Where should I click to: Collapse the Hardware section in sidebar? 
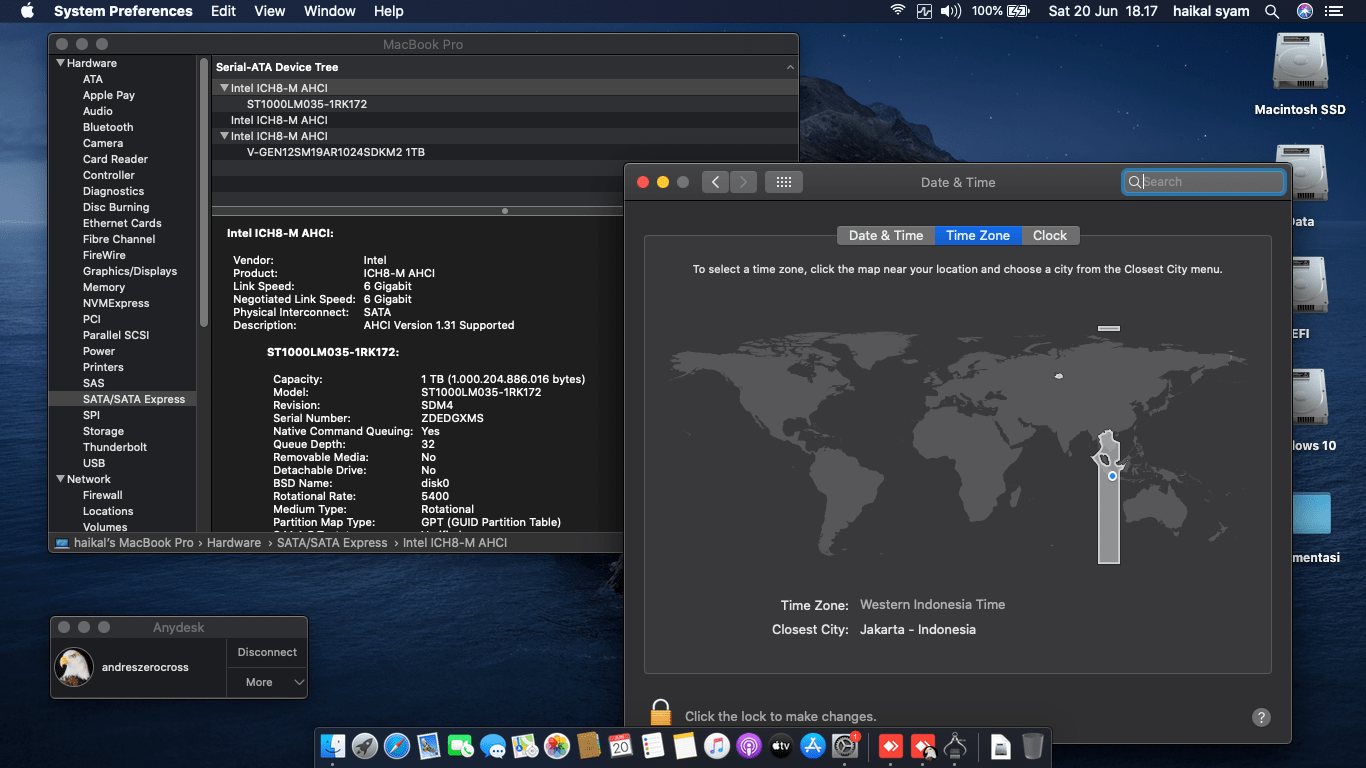[60, 63]
